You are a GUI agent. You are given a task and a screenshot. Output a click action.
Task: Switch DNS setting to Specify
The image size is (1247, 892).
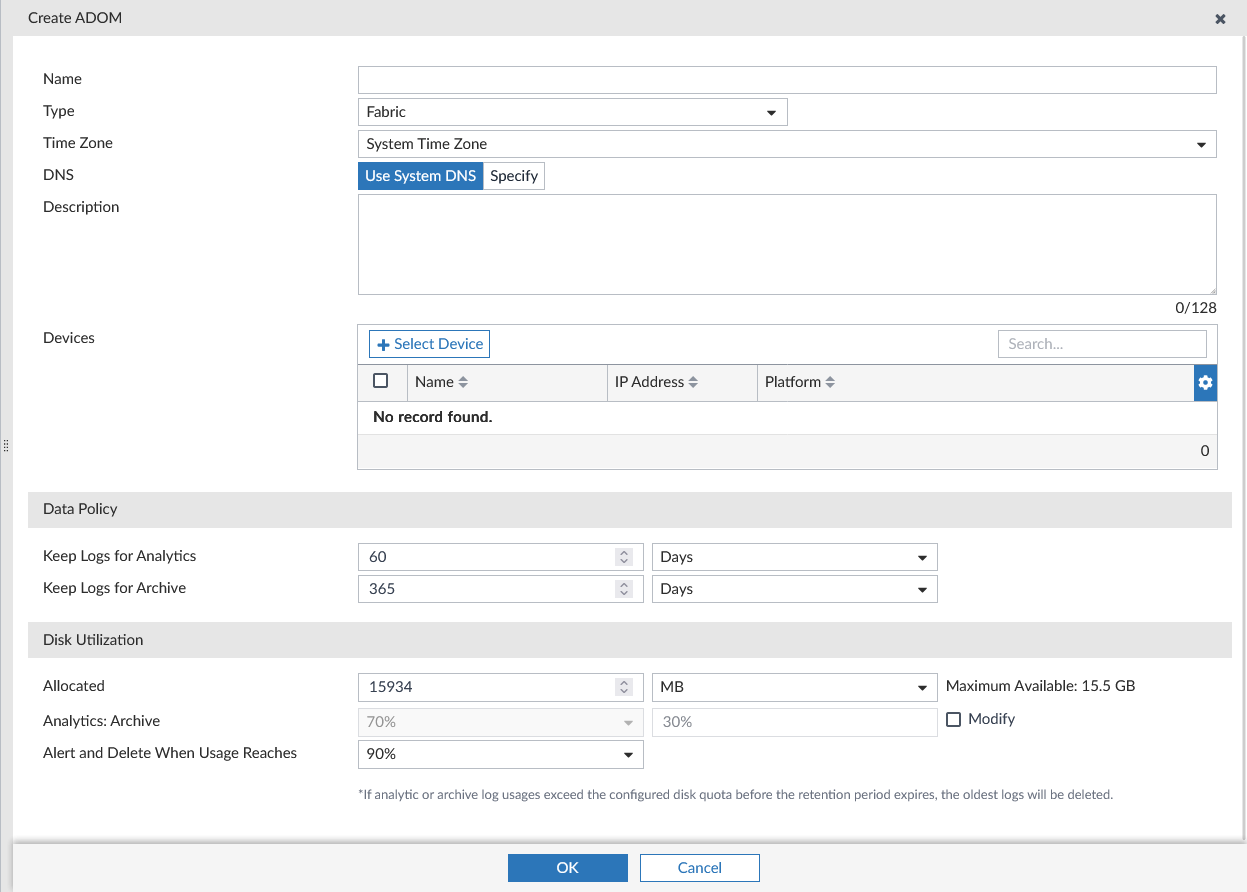click(x=513, y=175)
